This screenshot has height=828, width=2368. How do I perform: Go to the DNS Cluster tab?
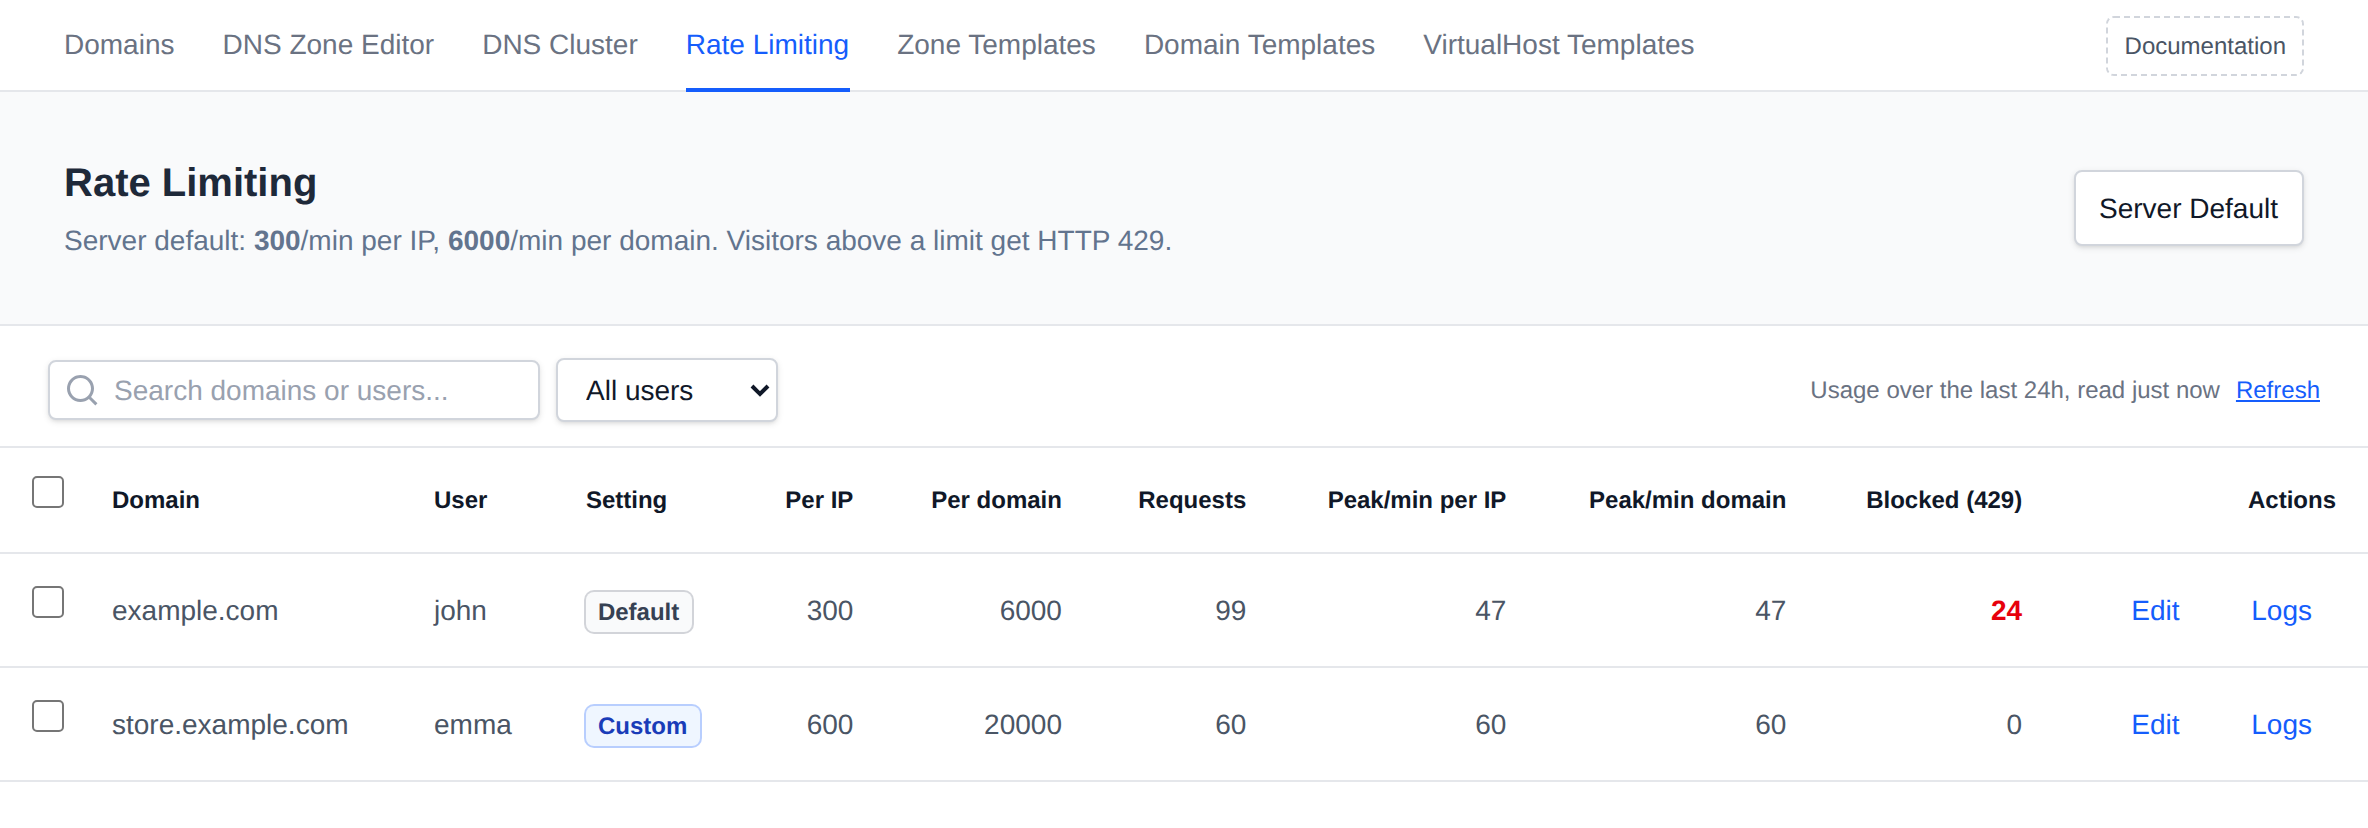(x=560, y=45)
